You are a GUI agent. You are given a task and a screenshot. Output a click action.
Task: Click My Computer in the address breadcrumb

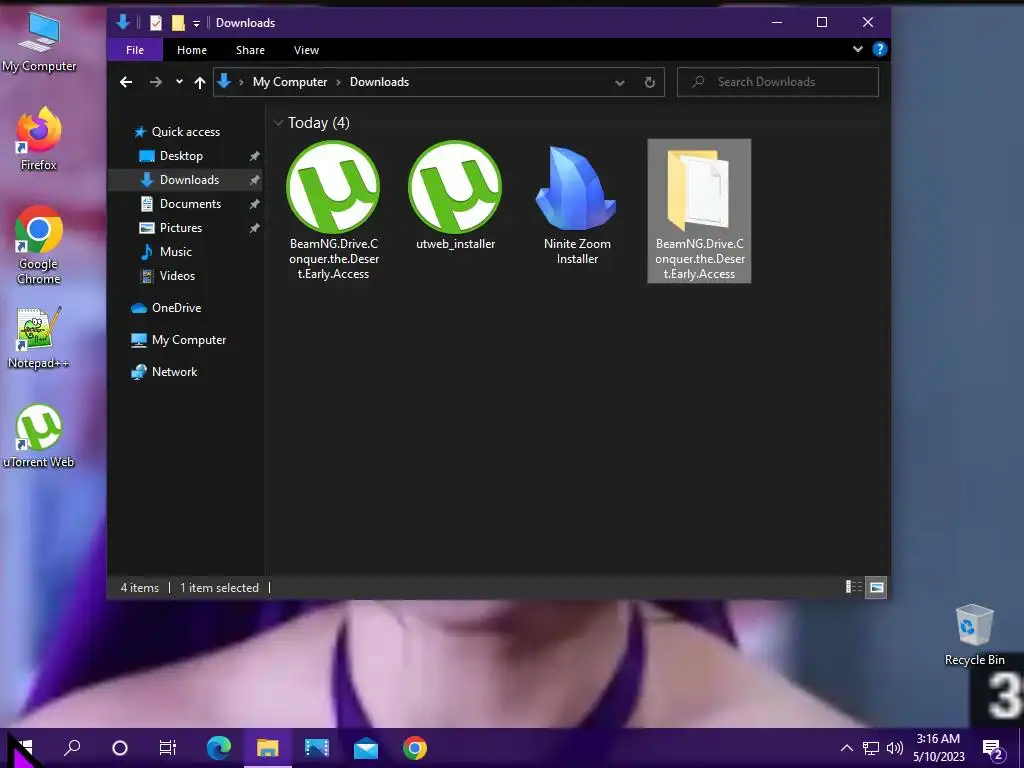point(290,82)
